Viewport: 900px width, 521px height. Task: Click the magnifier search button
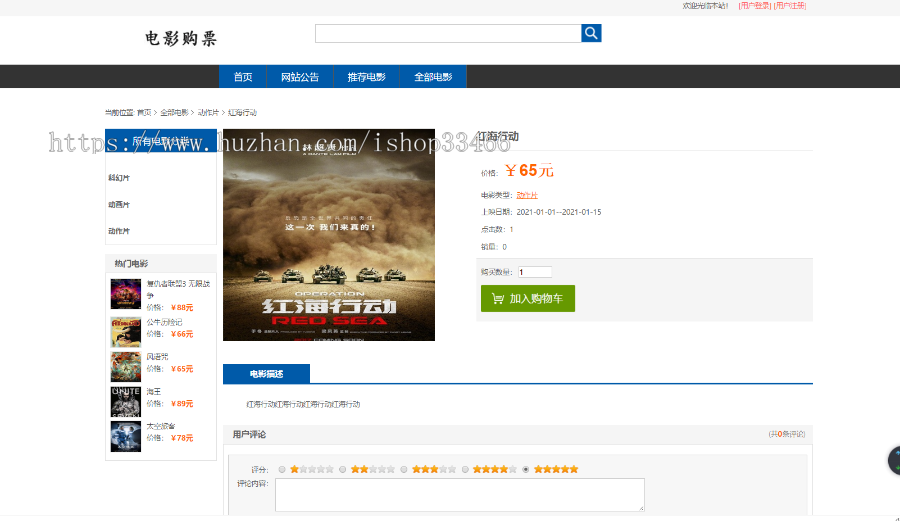(x=591, y=33)
